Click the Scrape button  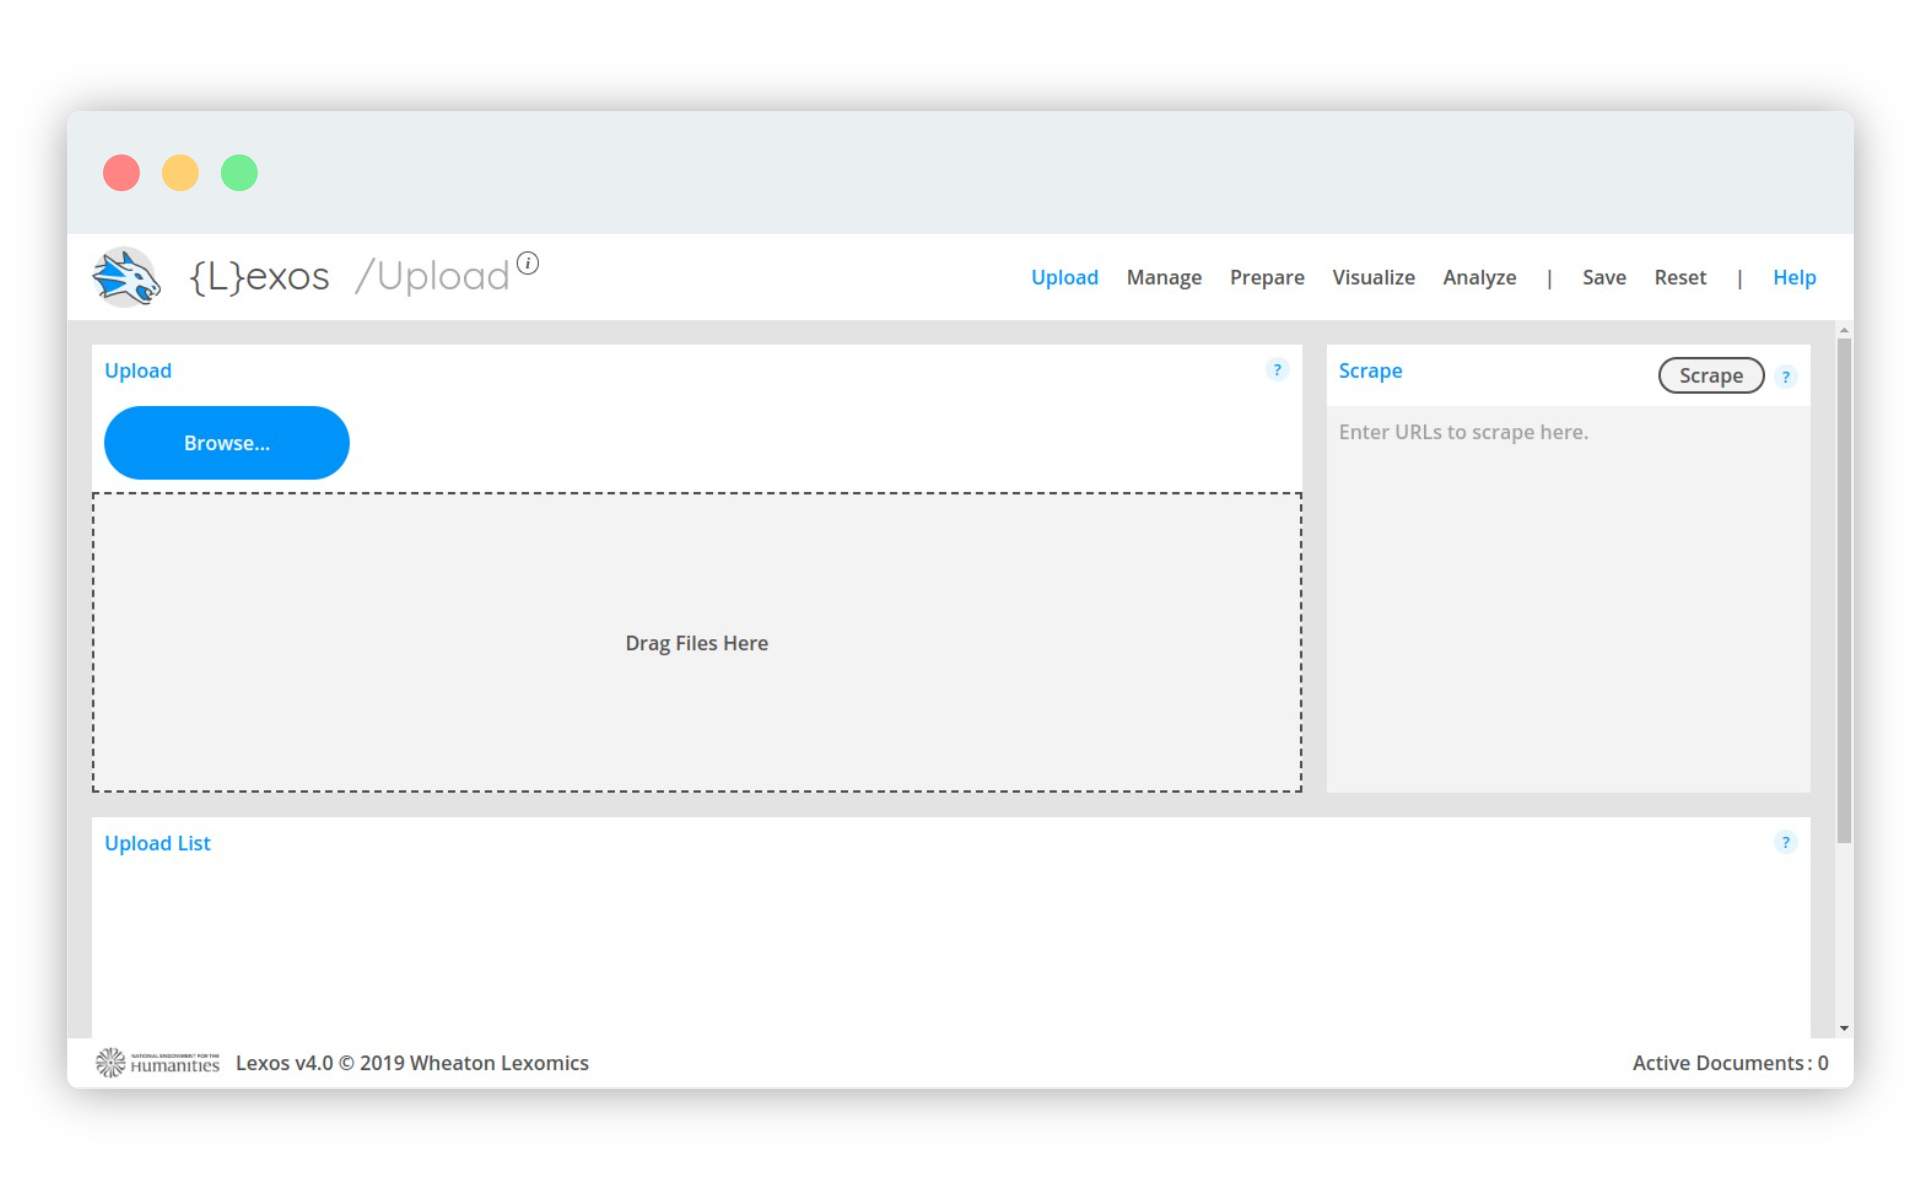pos(1711,376)
